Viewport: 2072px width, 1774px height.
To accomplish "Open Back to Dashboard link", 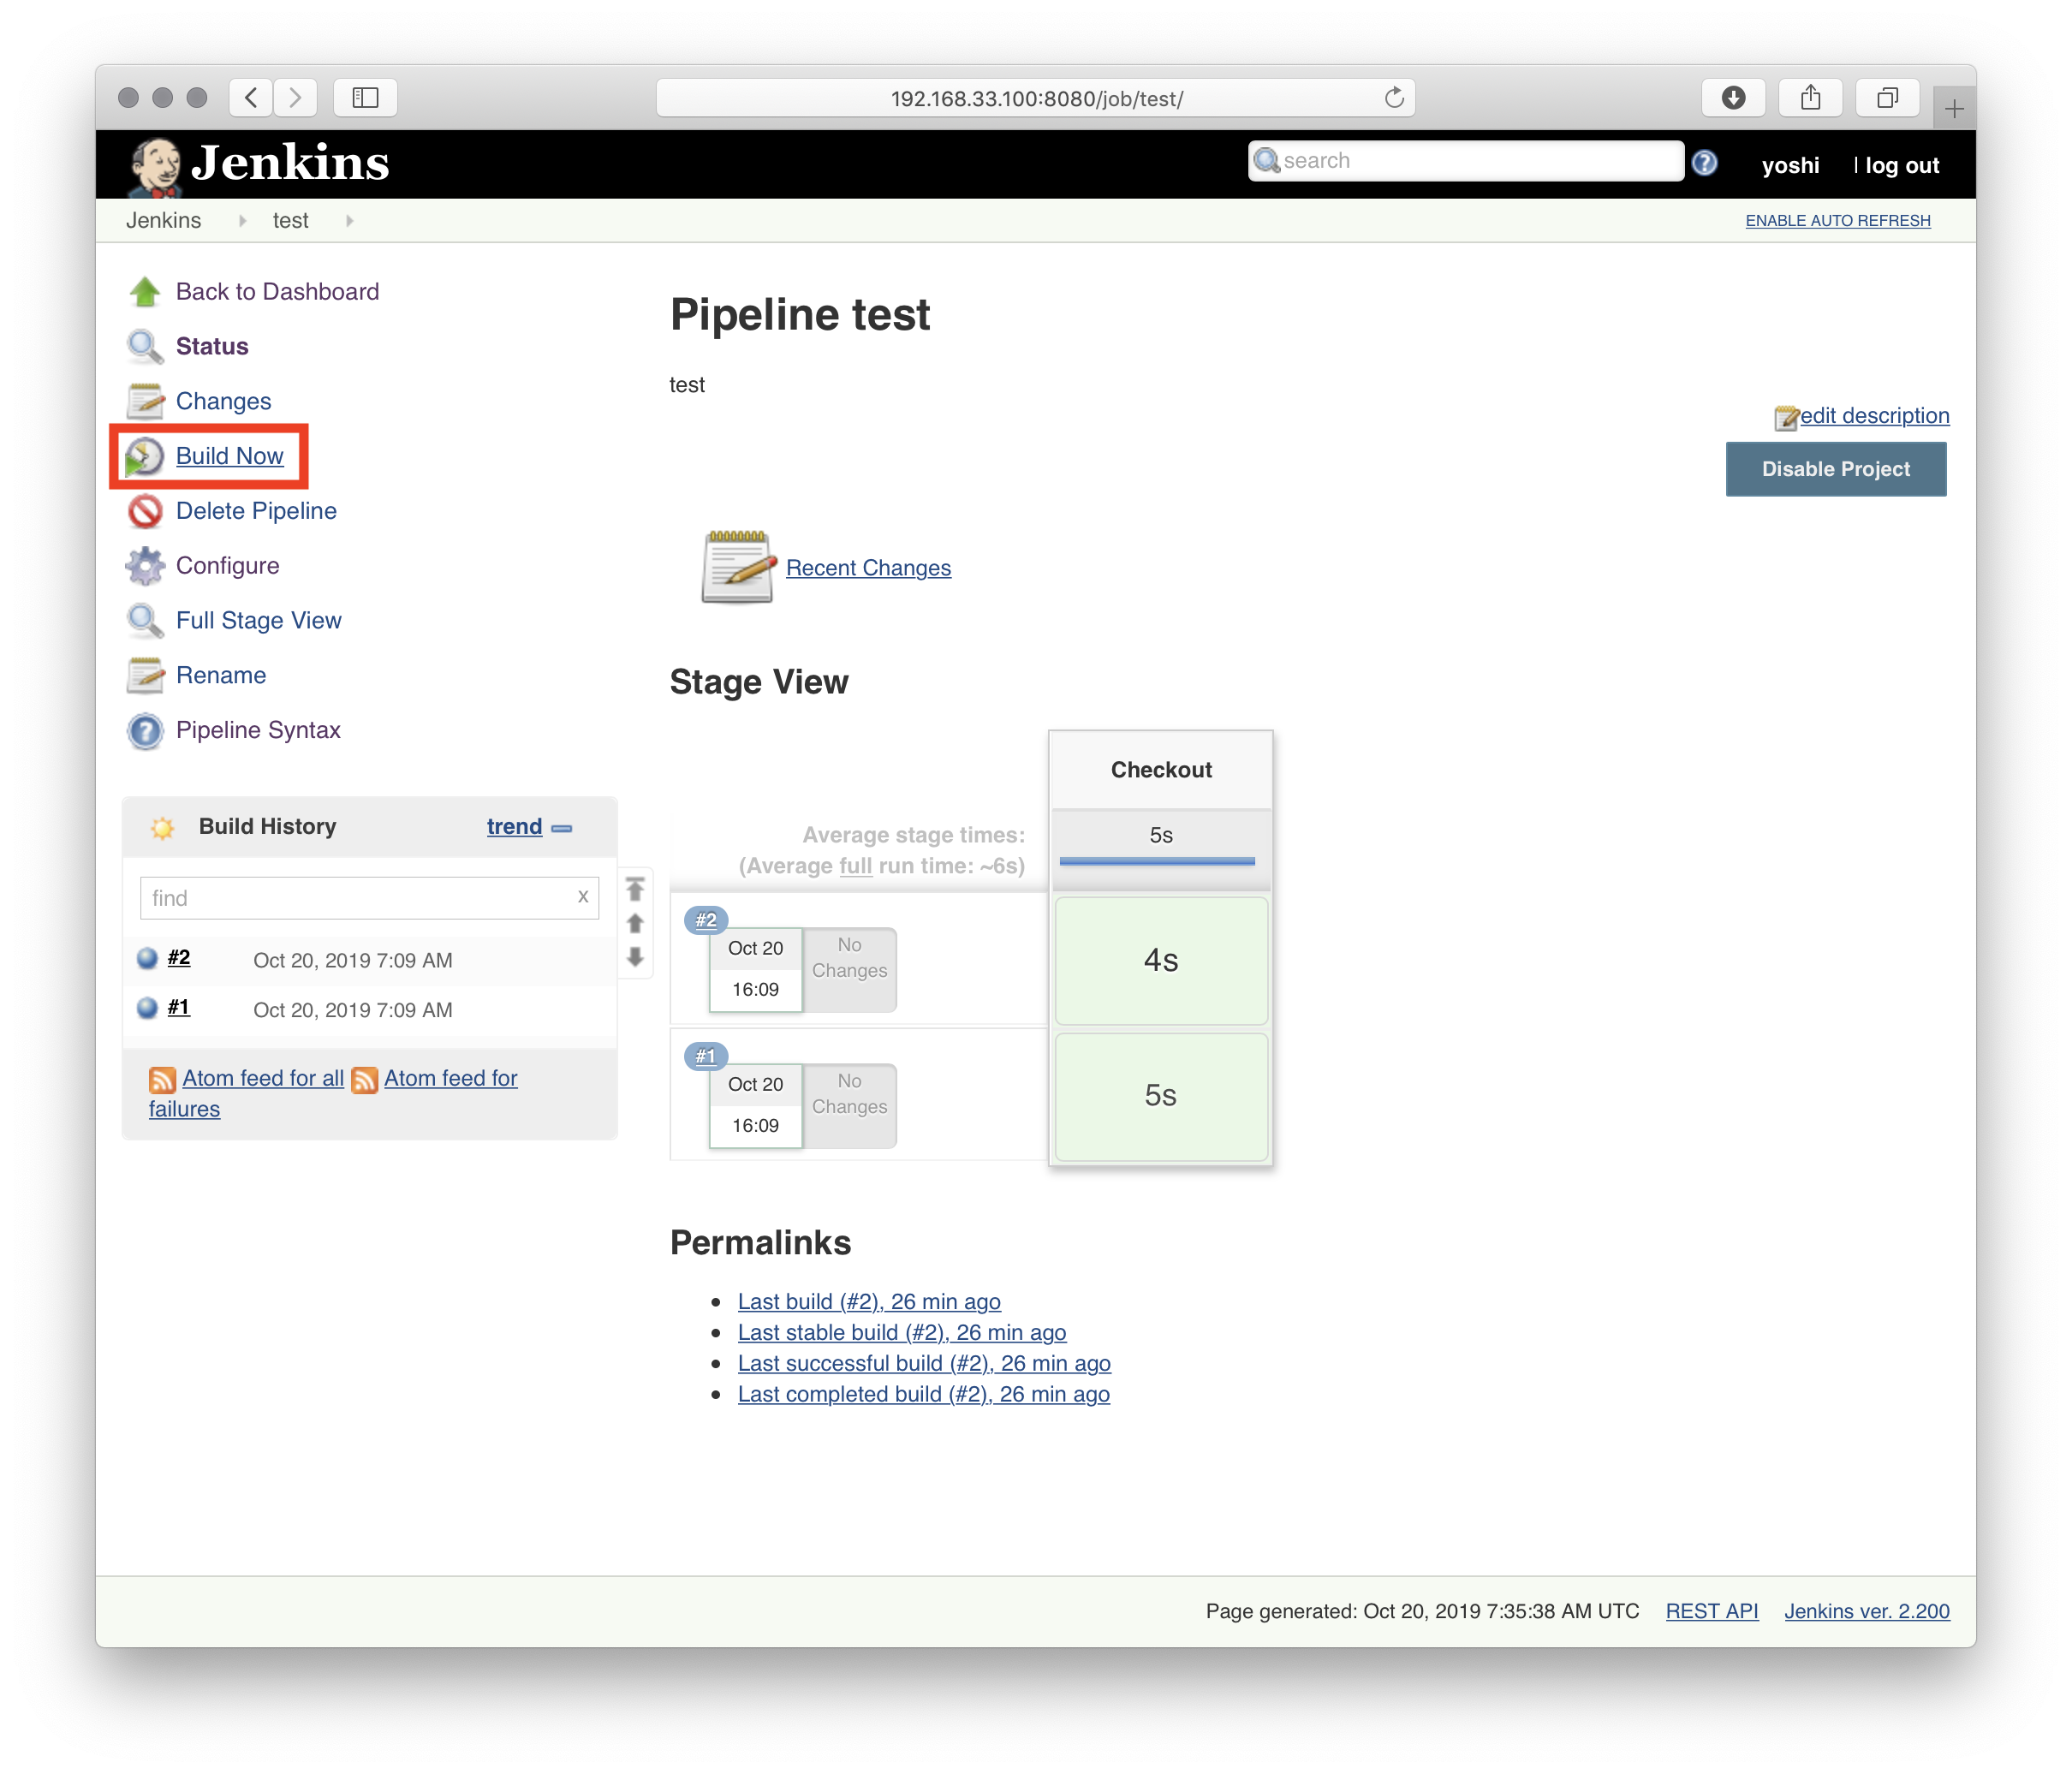I will click(x=277, y=292).
